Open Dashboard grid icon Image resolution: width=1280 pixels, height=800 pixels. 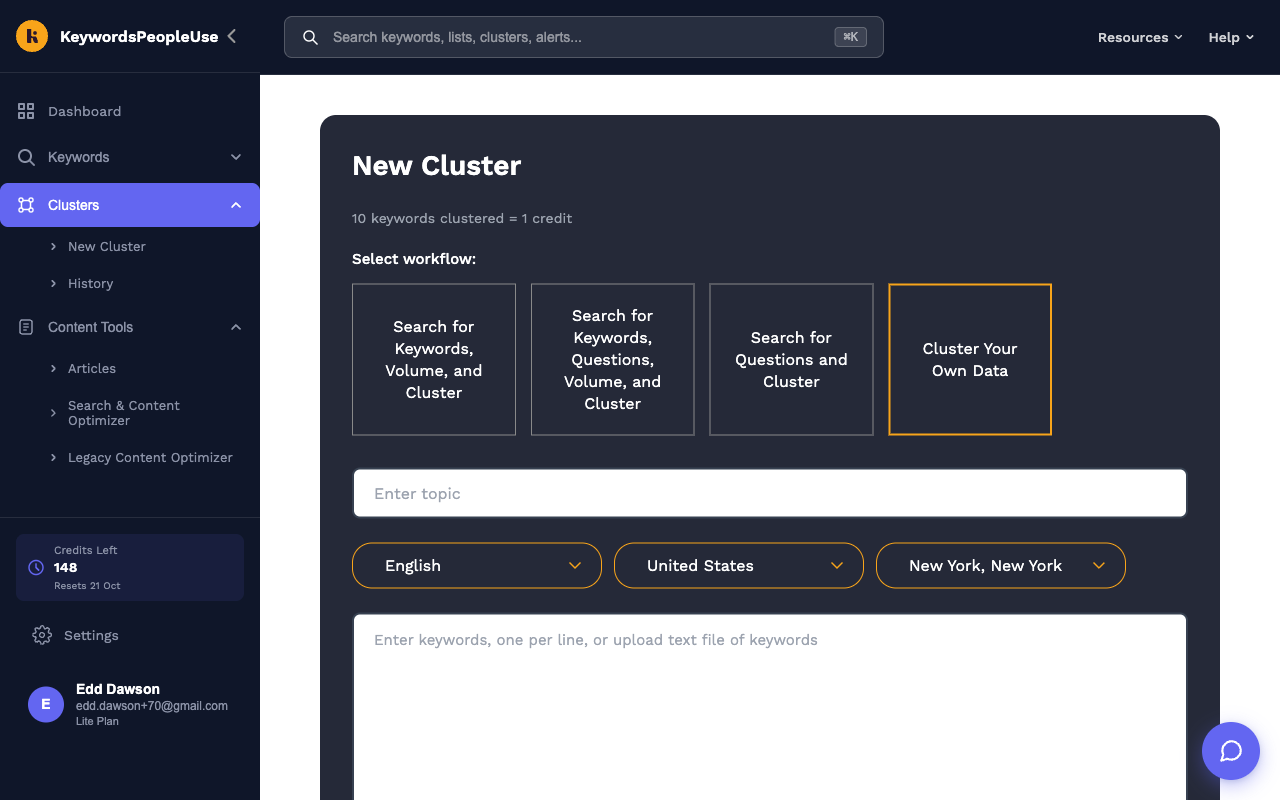26,111
